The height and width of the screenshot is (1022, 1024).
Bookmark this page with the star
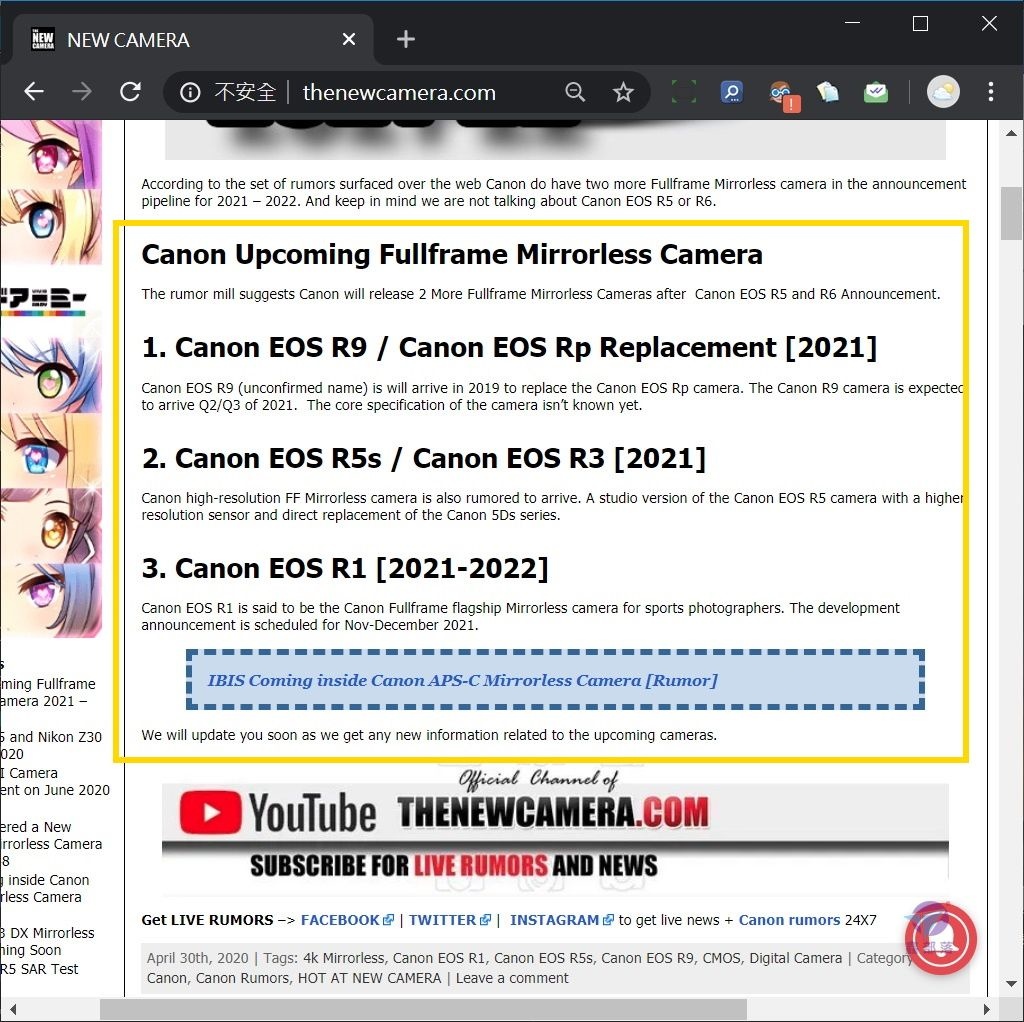coord(623,92)
